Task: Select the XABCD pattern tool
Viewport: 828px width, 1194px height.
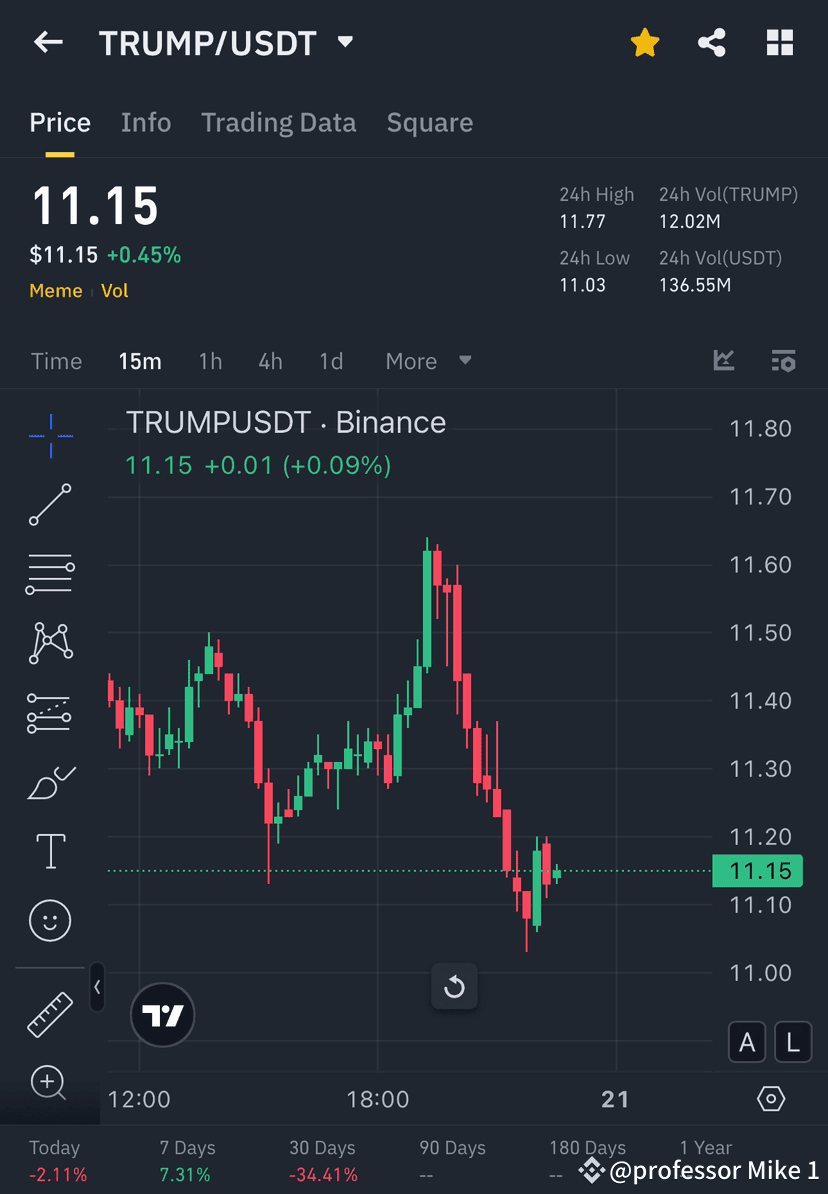Action: pos(50,643)
